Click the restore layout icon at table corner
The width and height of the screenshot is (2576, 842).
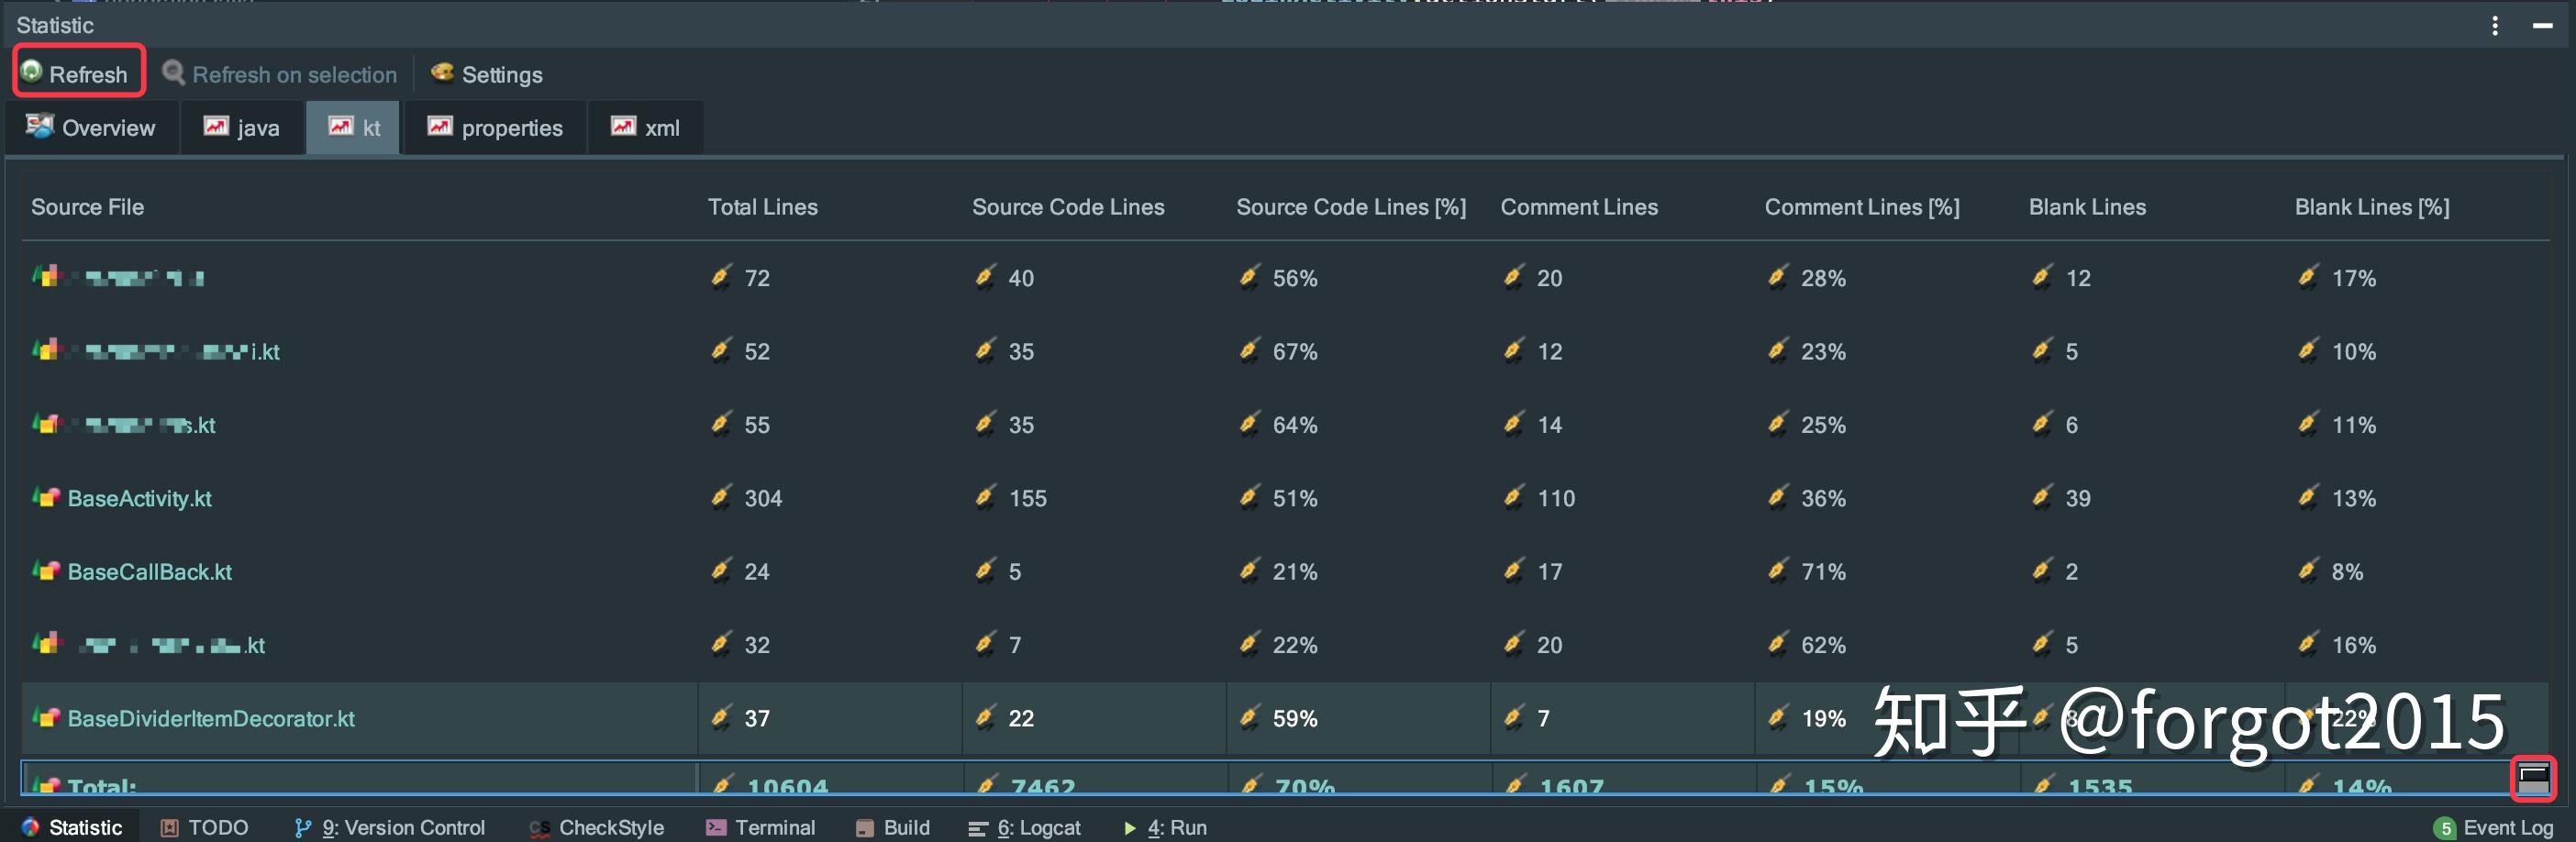coord(2533,778)
